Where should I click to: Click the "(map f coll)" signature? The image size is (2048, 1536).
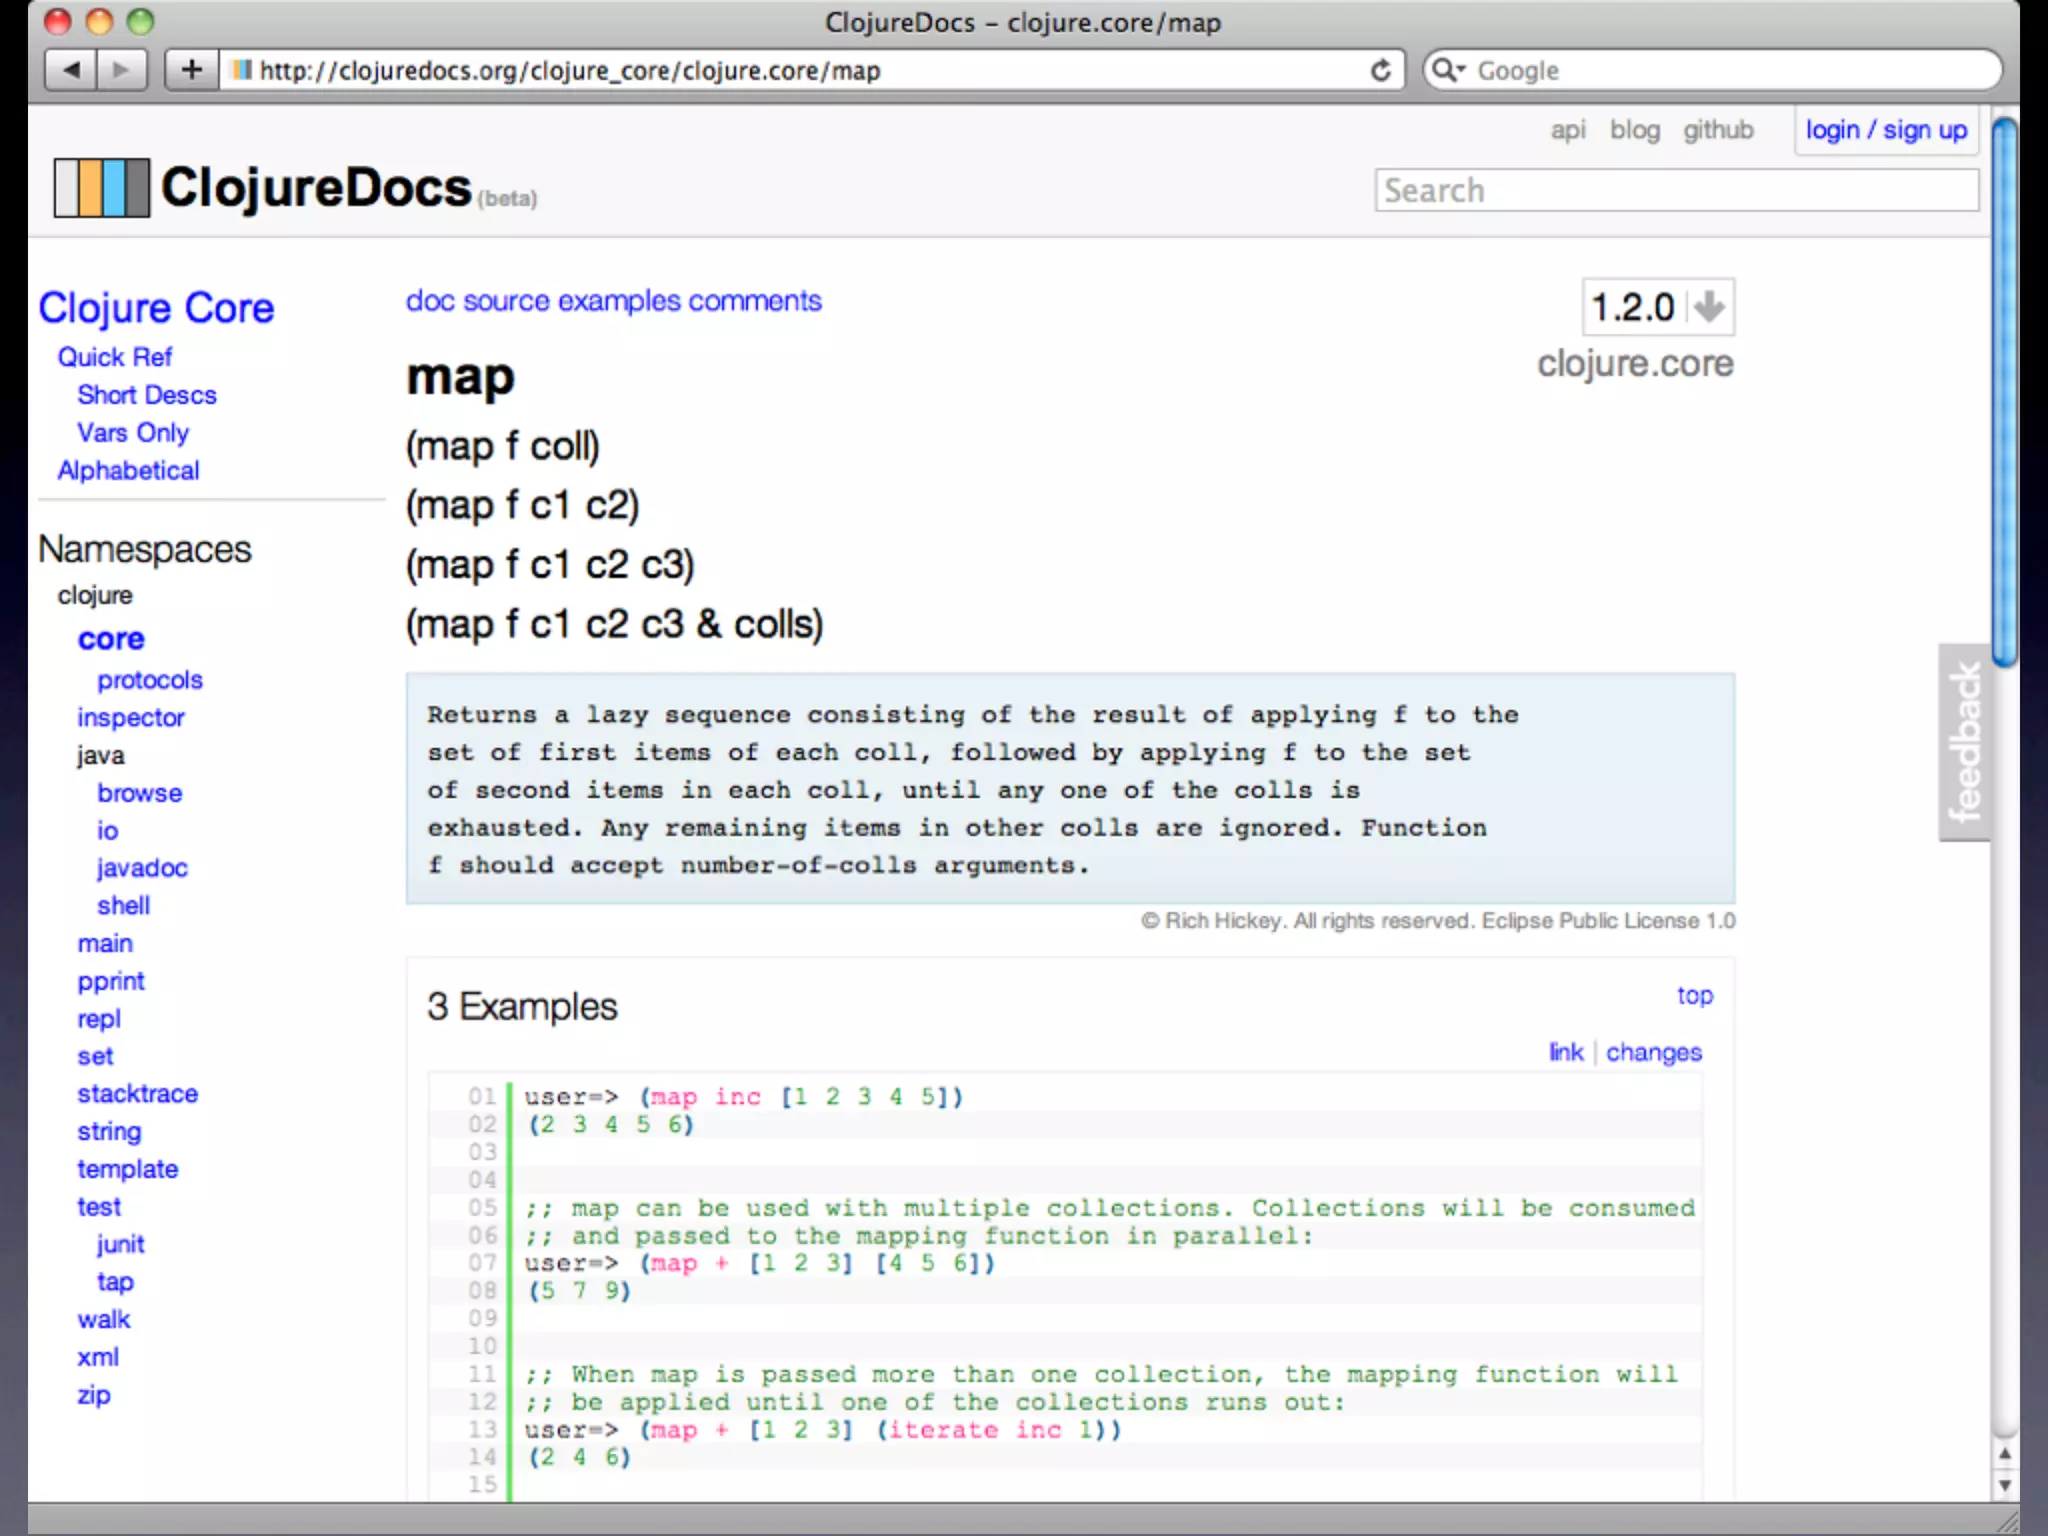click(502, 446)
